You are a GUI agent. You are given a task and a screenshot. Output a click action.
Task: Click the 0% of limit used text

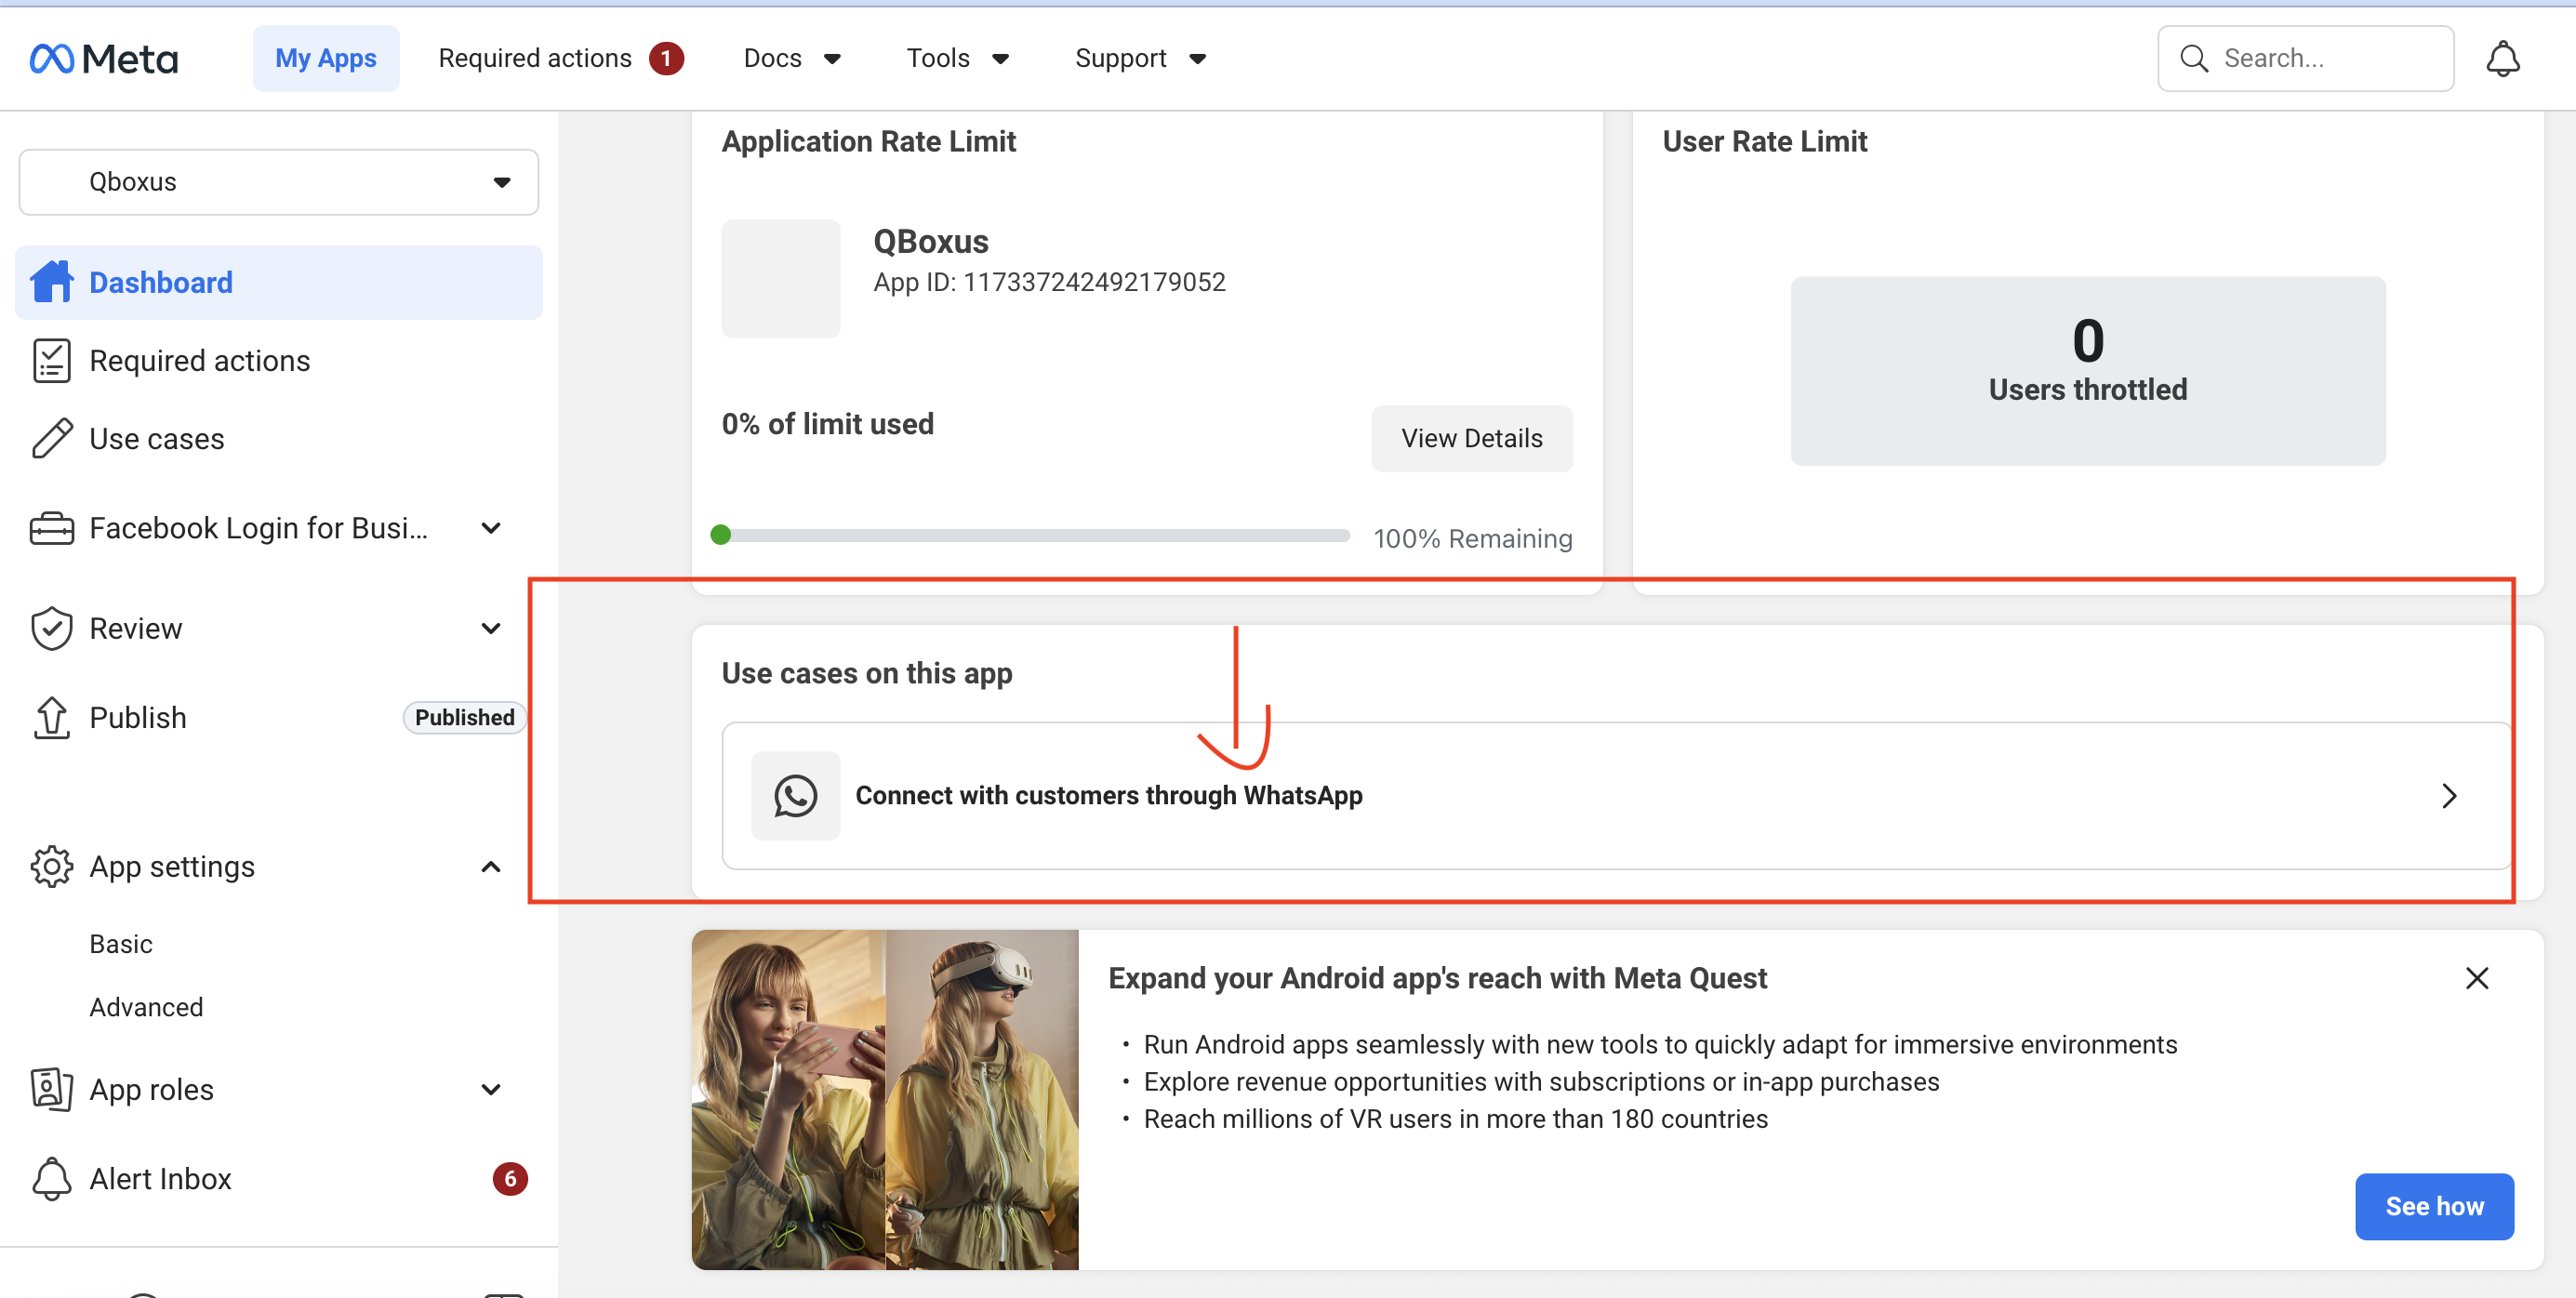pos(828,424)
